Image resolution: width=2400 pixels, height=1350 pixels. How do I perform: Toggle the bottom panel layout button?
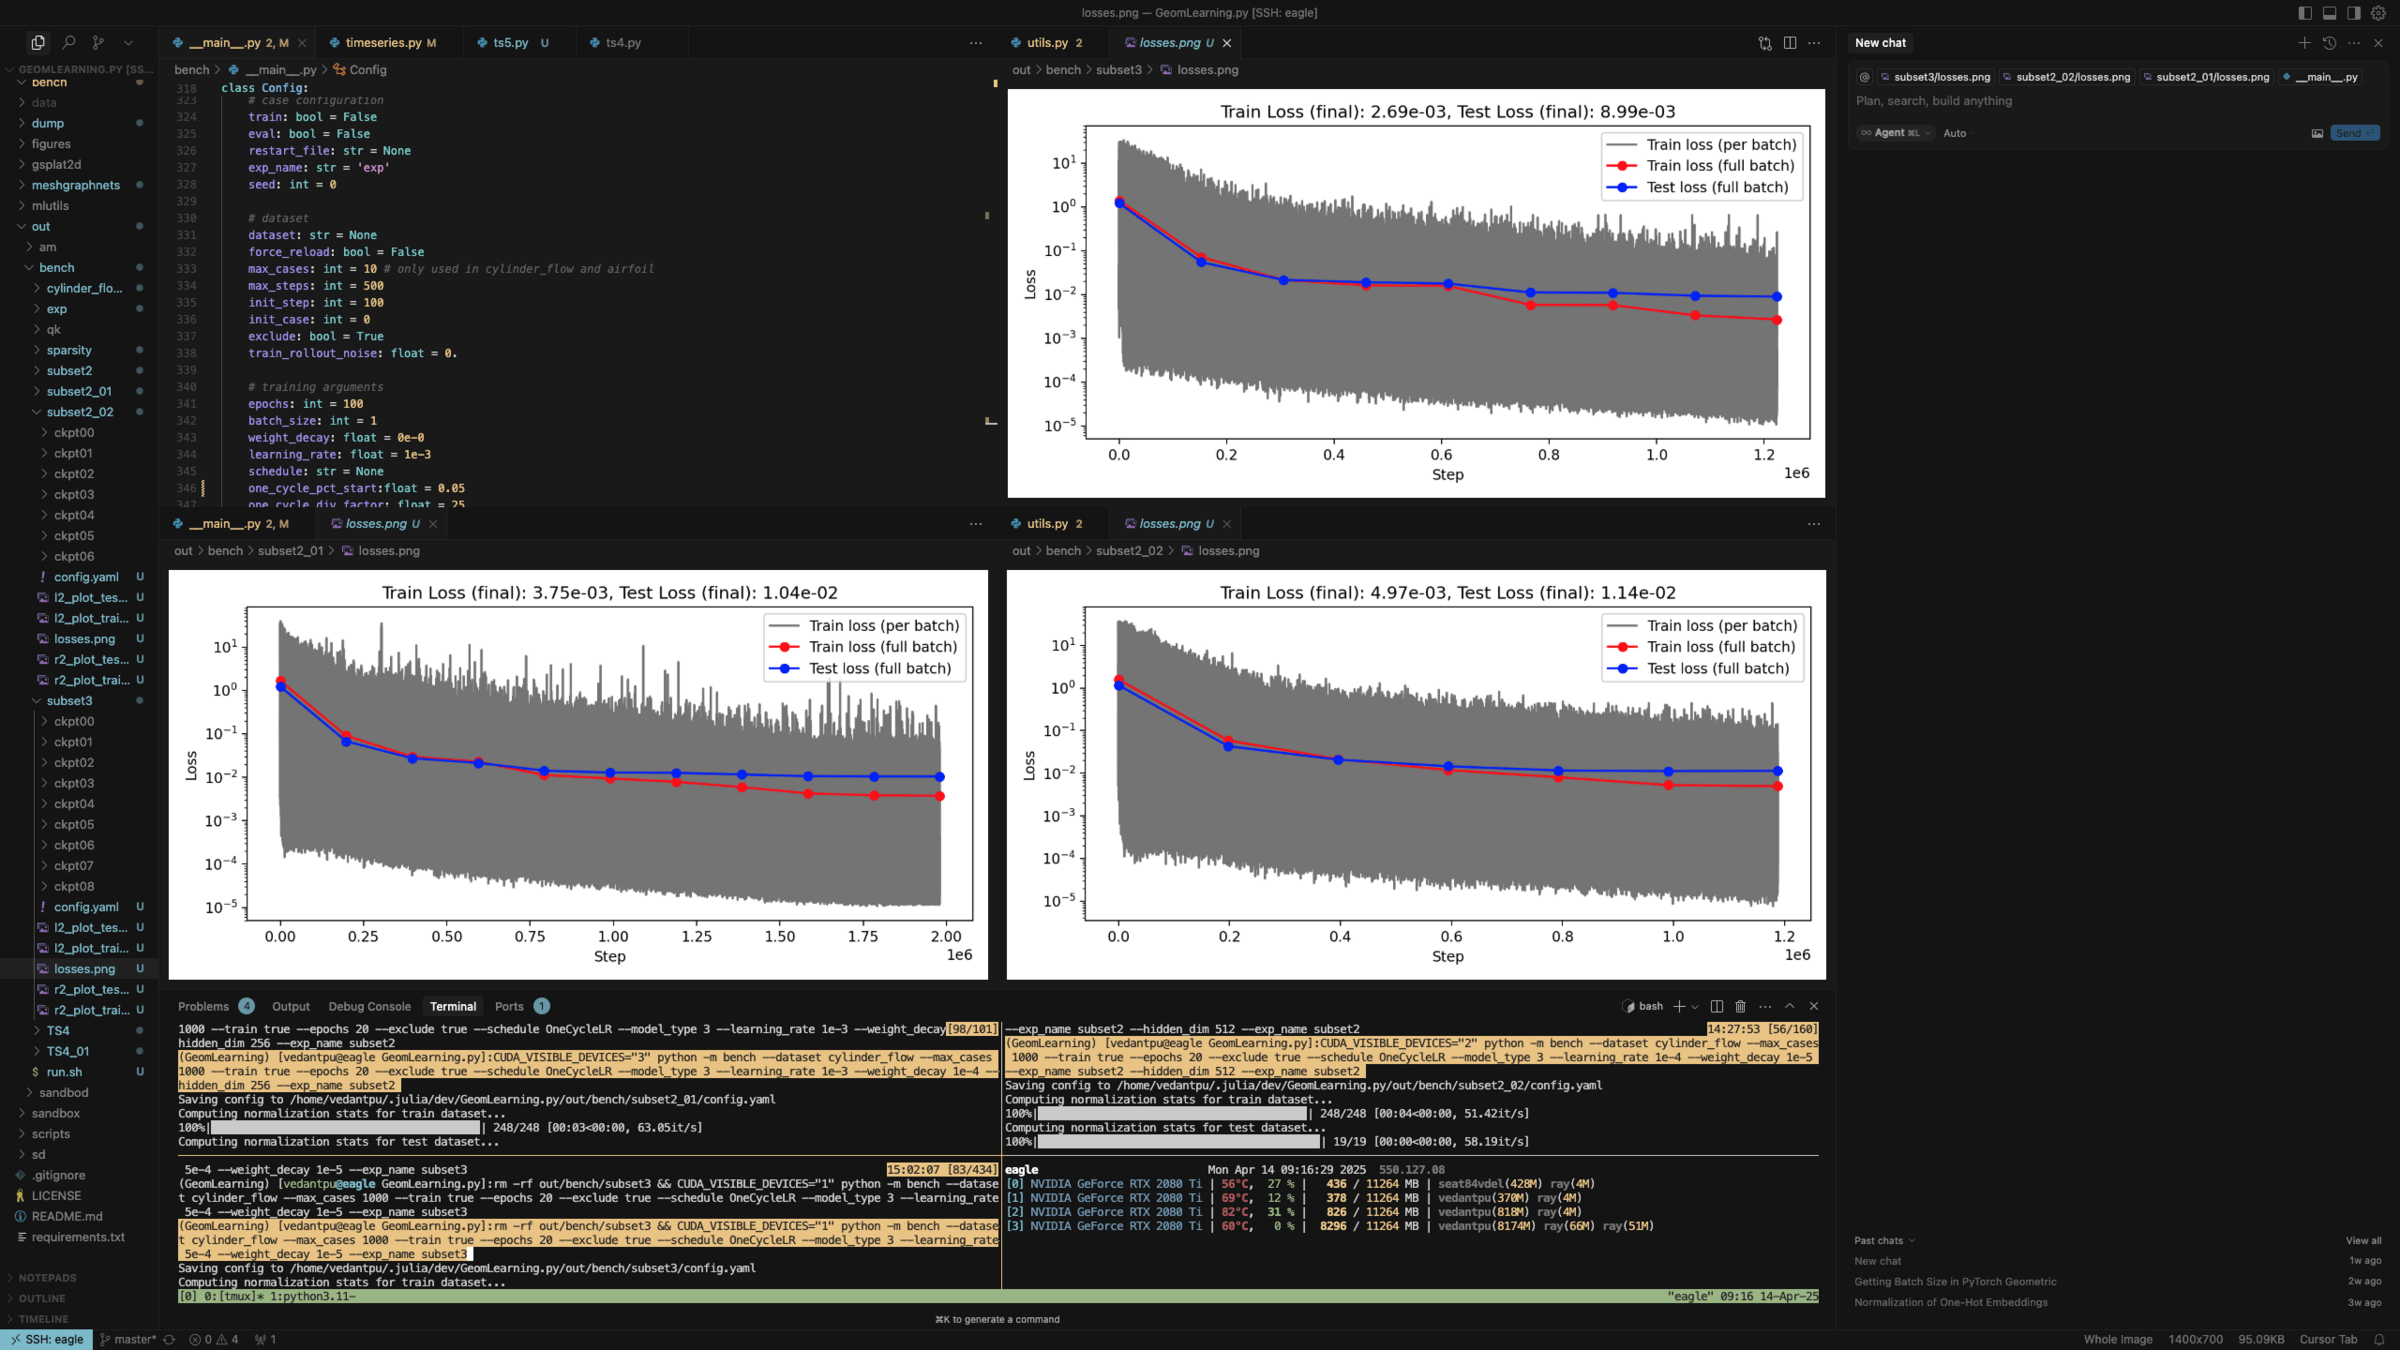[x=2329, y=13]
